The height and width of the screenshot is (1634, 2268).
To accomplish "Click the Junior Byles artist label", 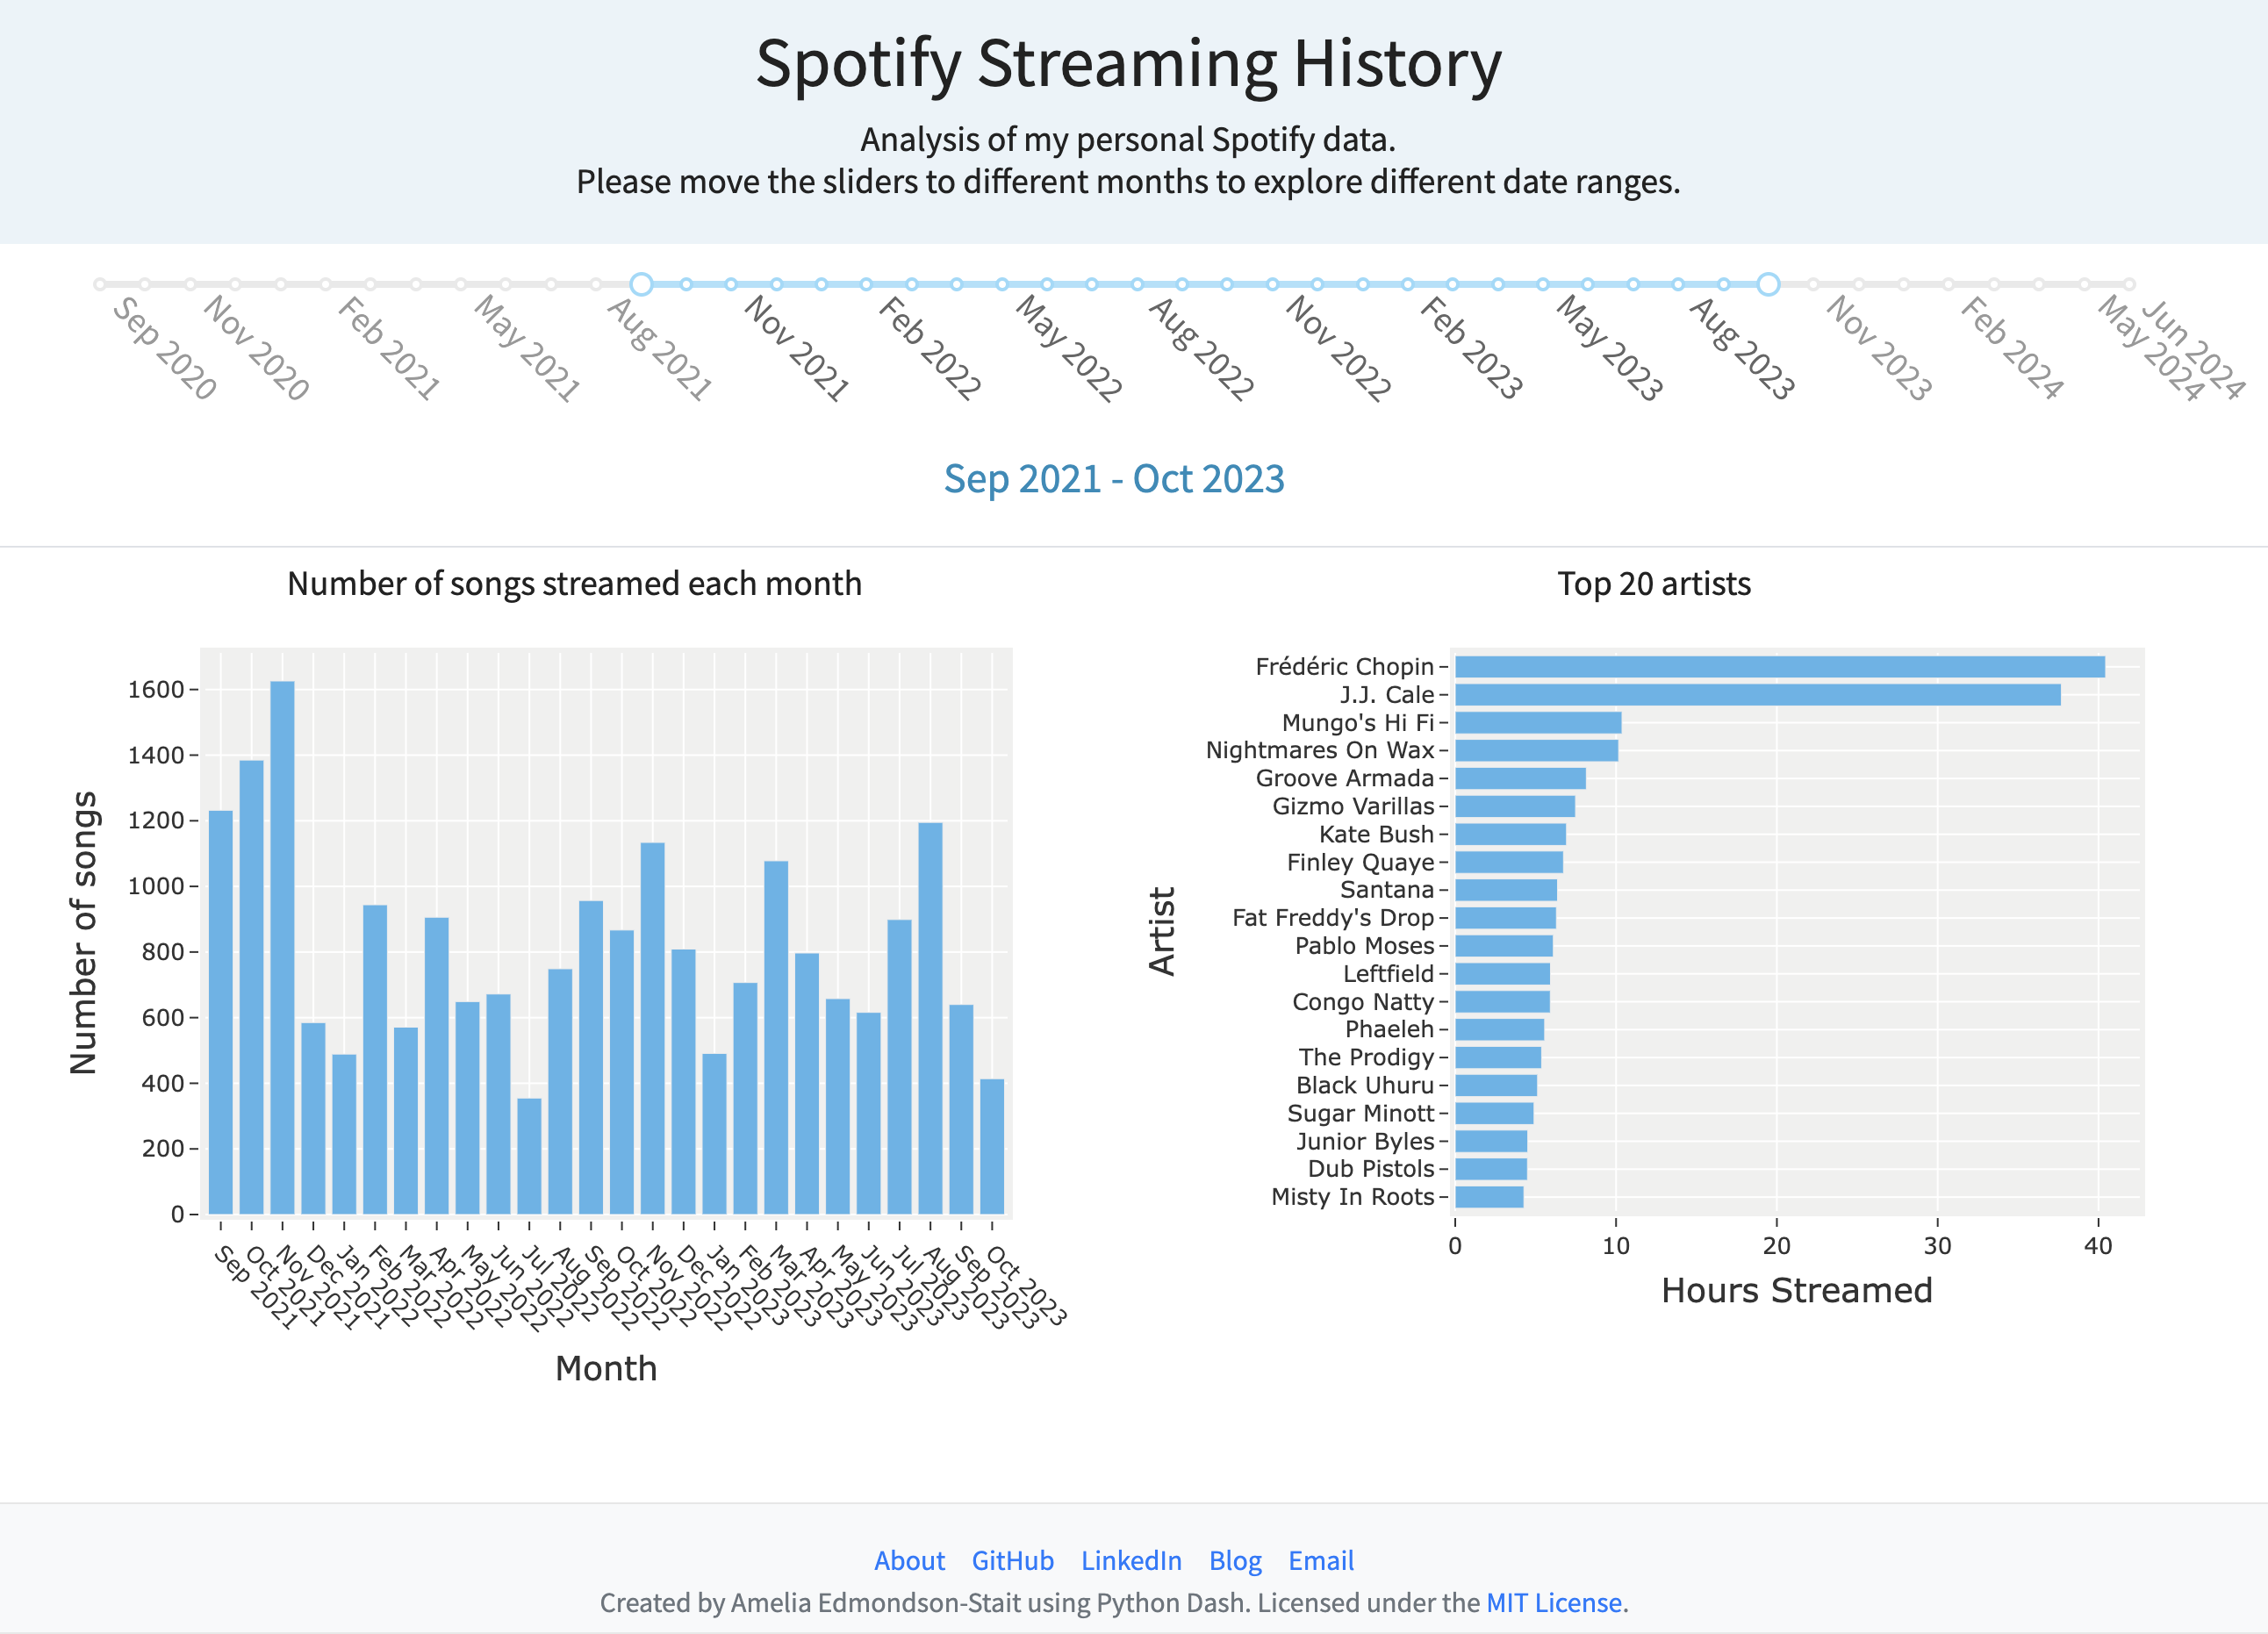I will [1365, 1141].
